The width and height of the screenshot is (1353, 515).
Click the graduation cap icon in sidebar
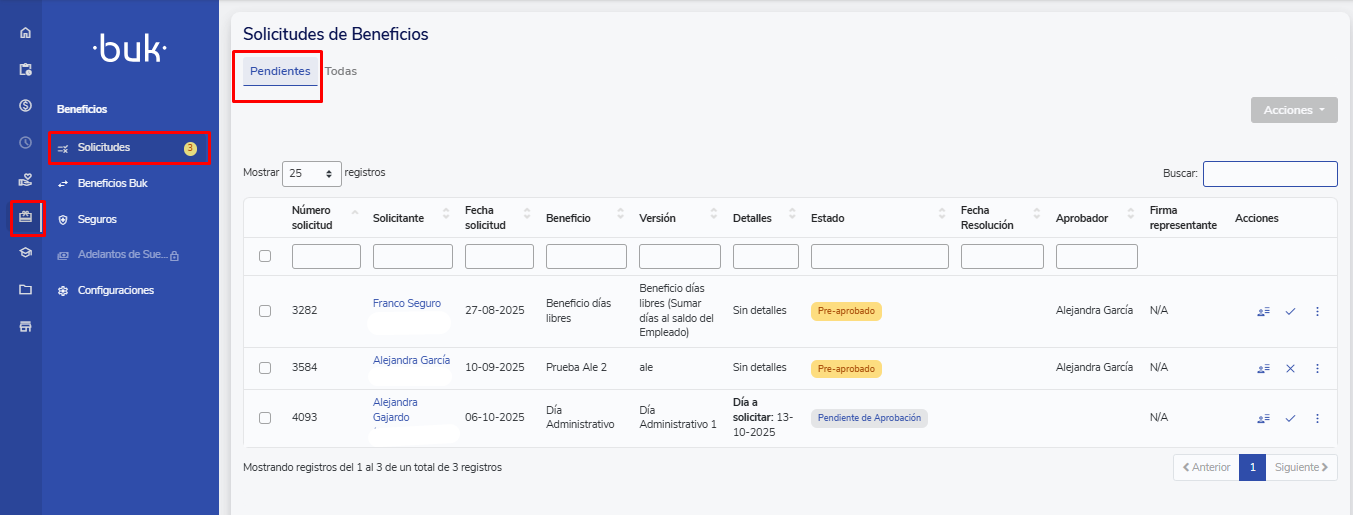[x=25, y=253]
